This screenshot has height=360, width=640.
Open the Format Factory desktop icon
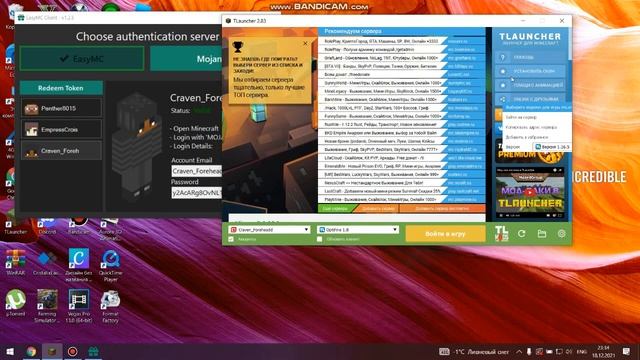pos(111,306)
